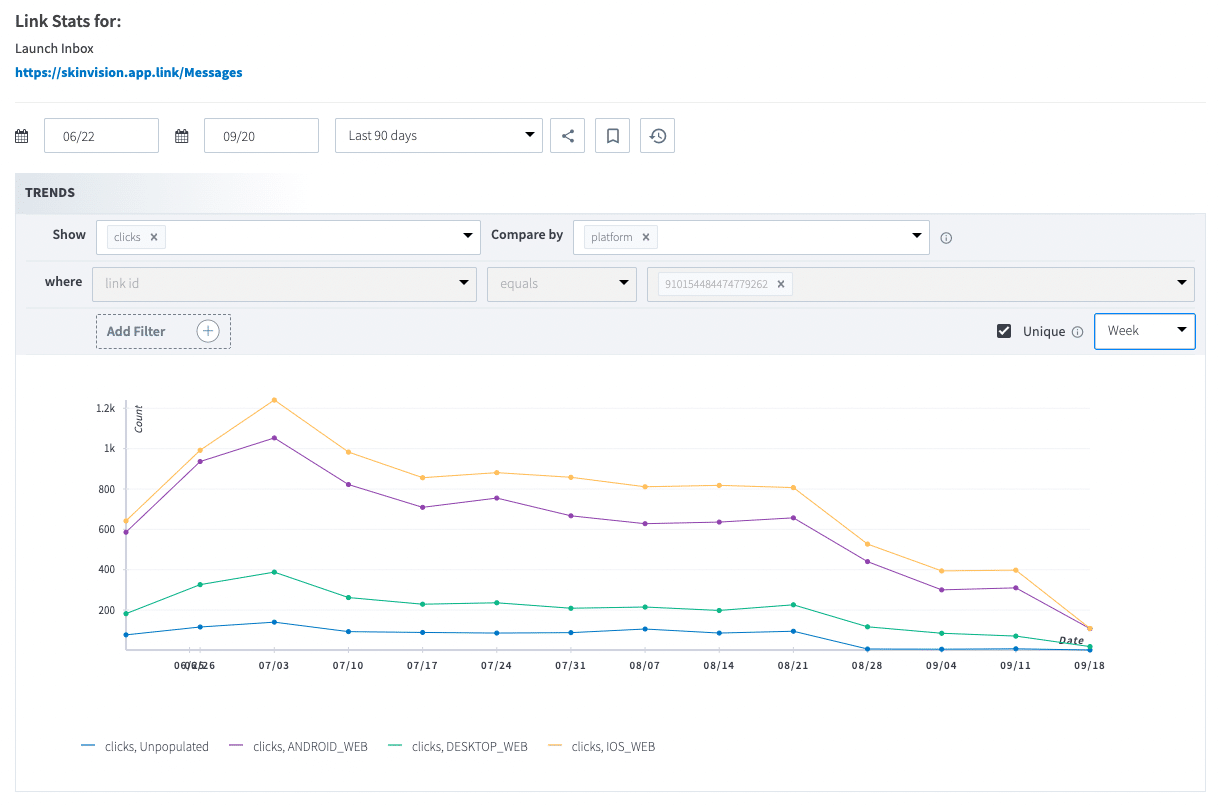Select the TRENDS section header

pos(50,193)
